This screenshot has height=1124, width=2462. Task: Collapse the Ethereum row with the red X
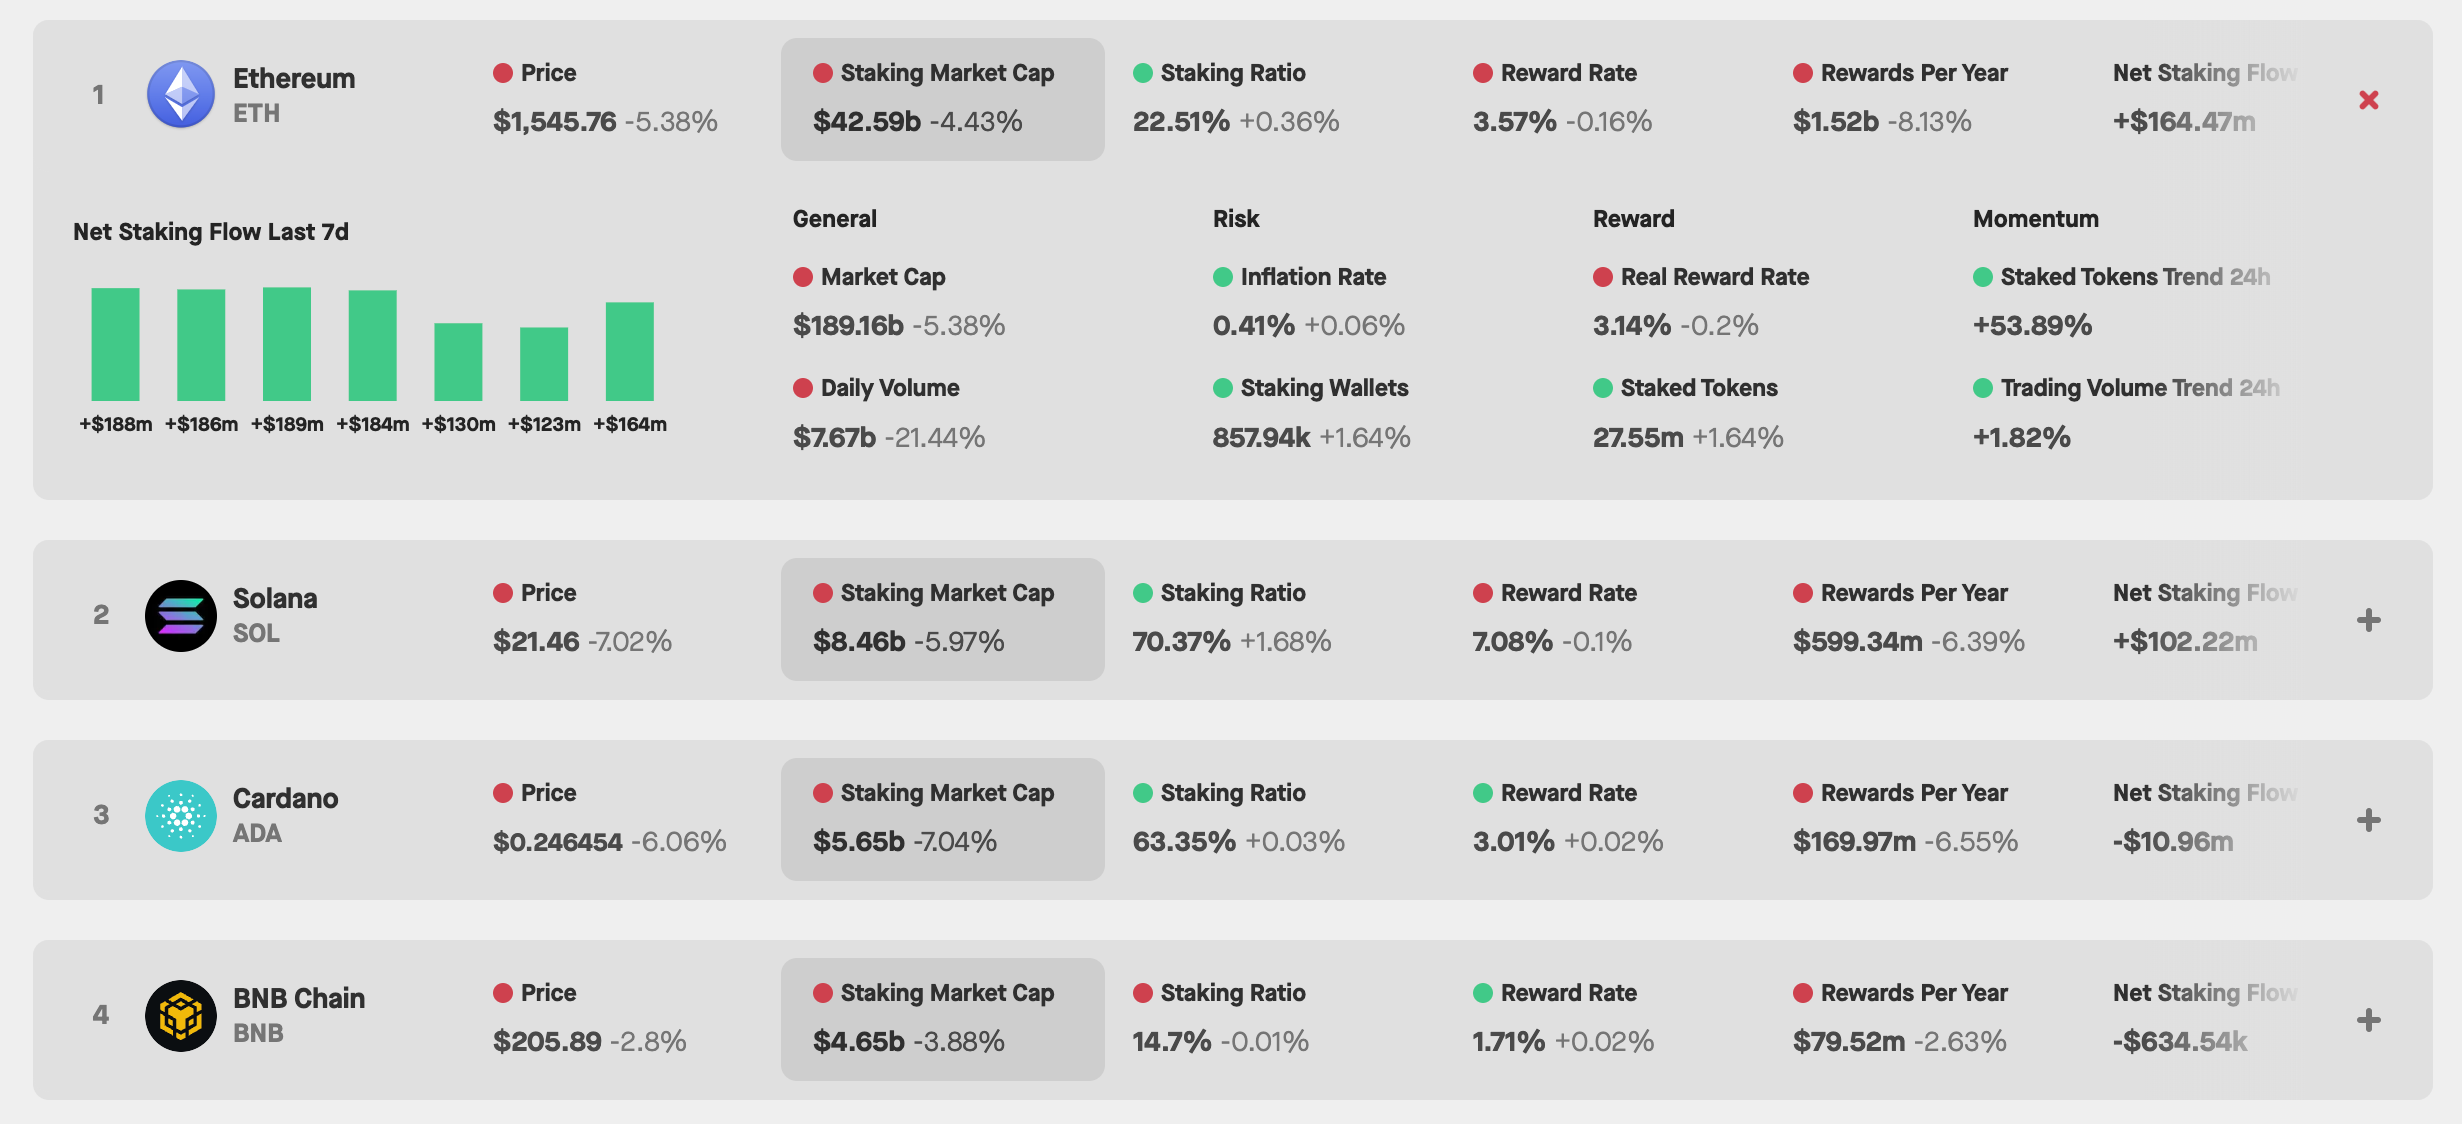click(2368, 100)
